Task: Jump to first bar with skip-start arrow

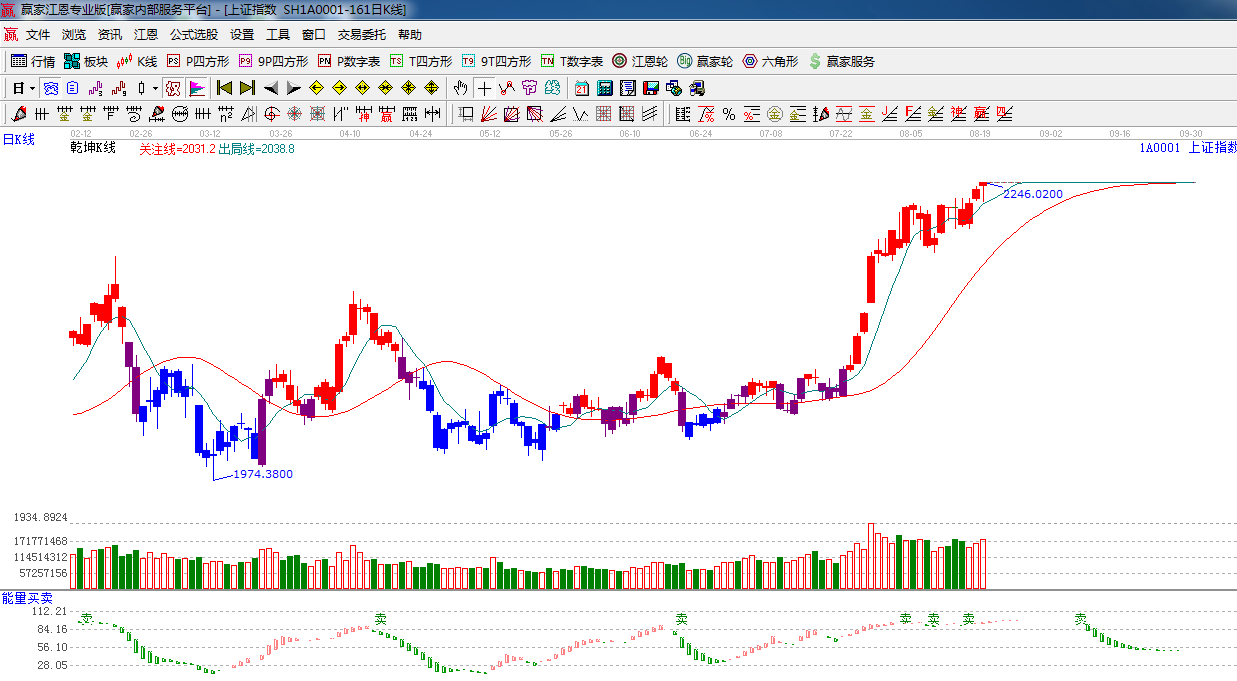Action: tap(224, 88)
